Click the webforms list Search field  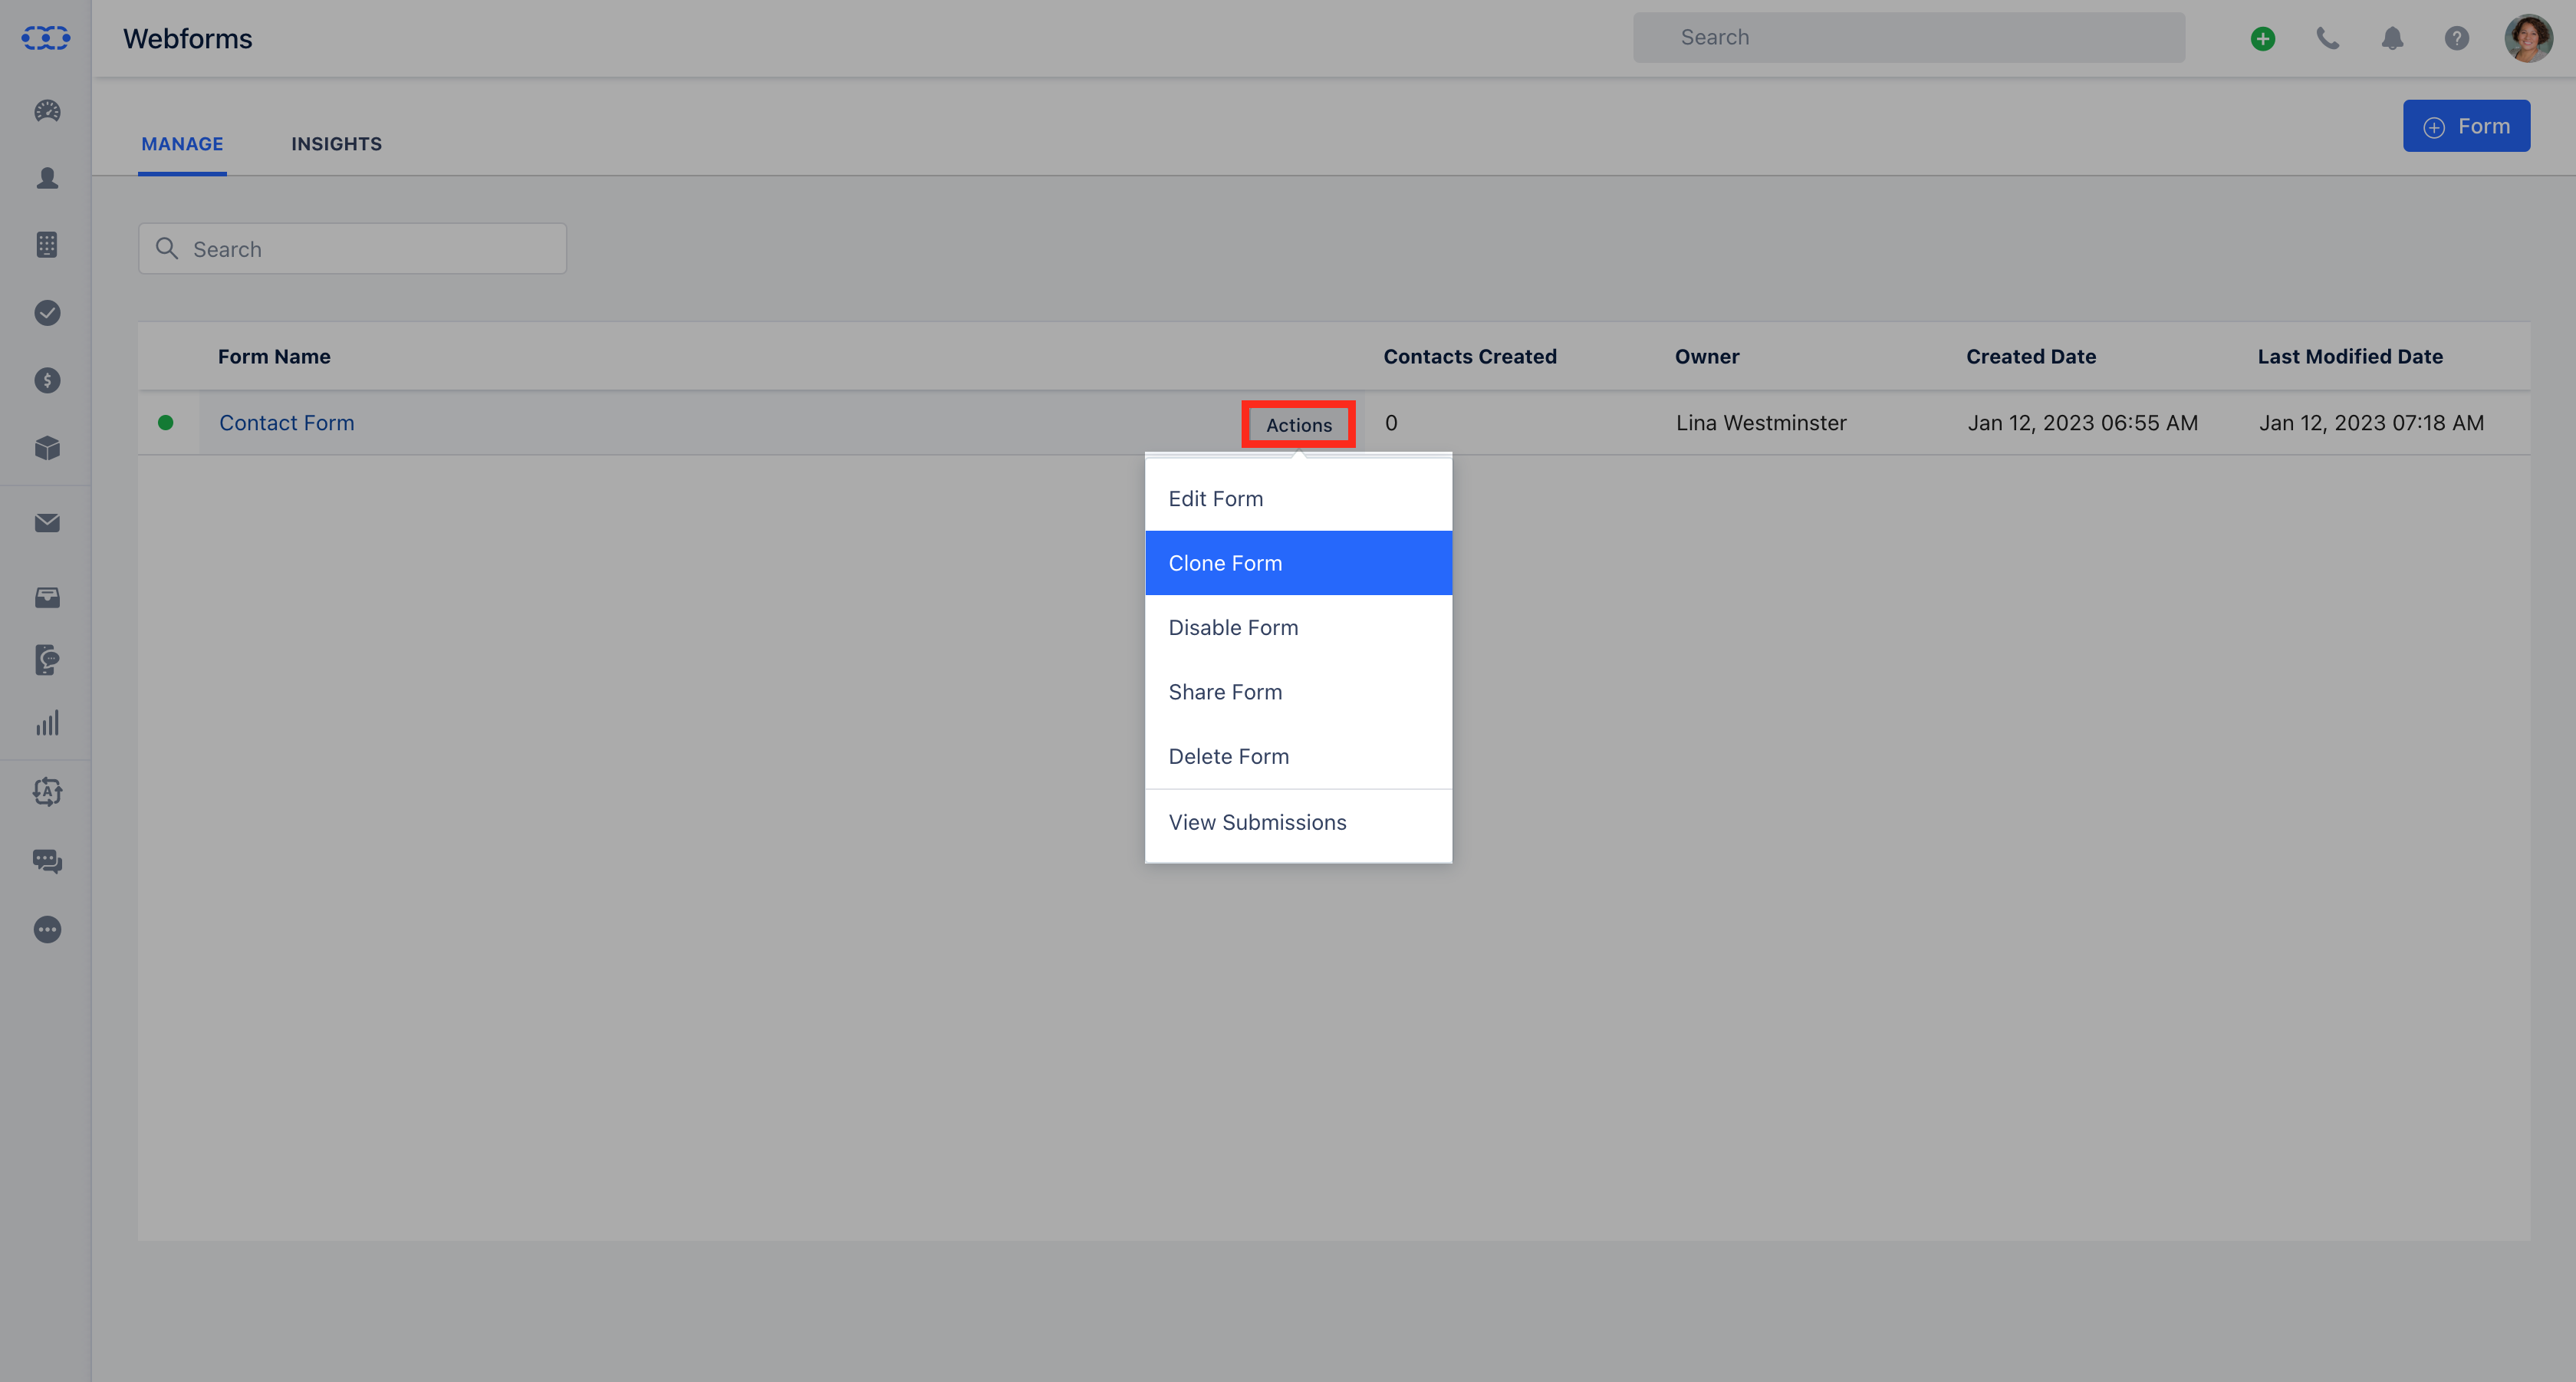click(x=352, y=249)
